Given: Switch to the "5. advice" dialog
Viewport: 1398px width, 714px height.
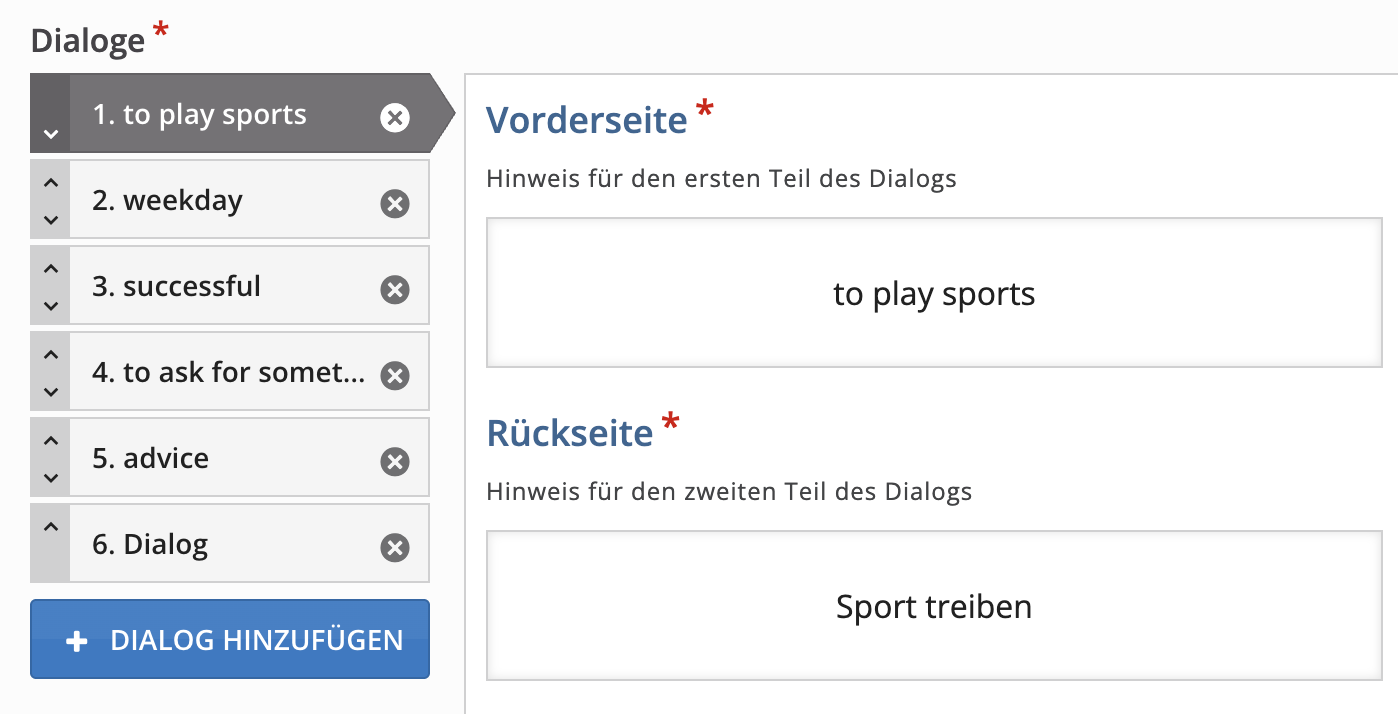Looking at the screenshot, I should coord(220,458).
